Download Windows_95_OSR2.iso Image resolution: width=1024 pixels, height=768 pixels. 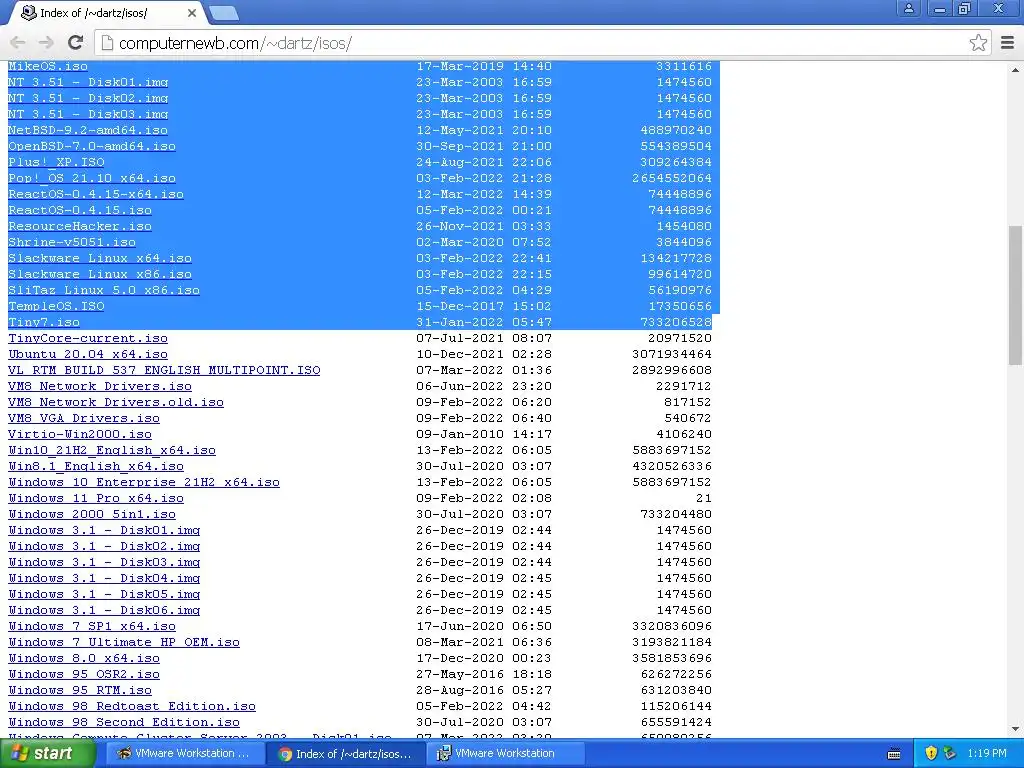pyautogui.click(x=84, y=674)
